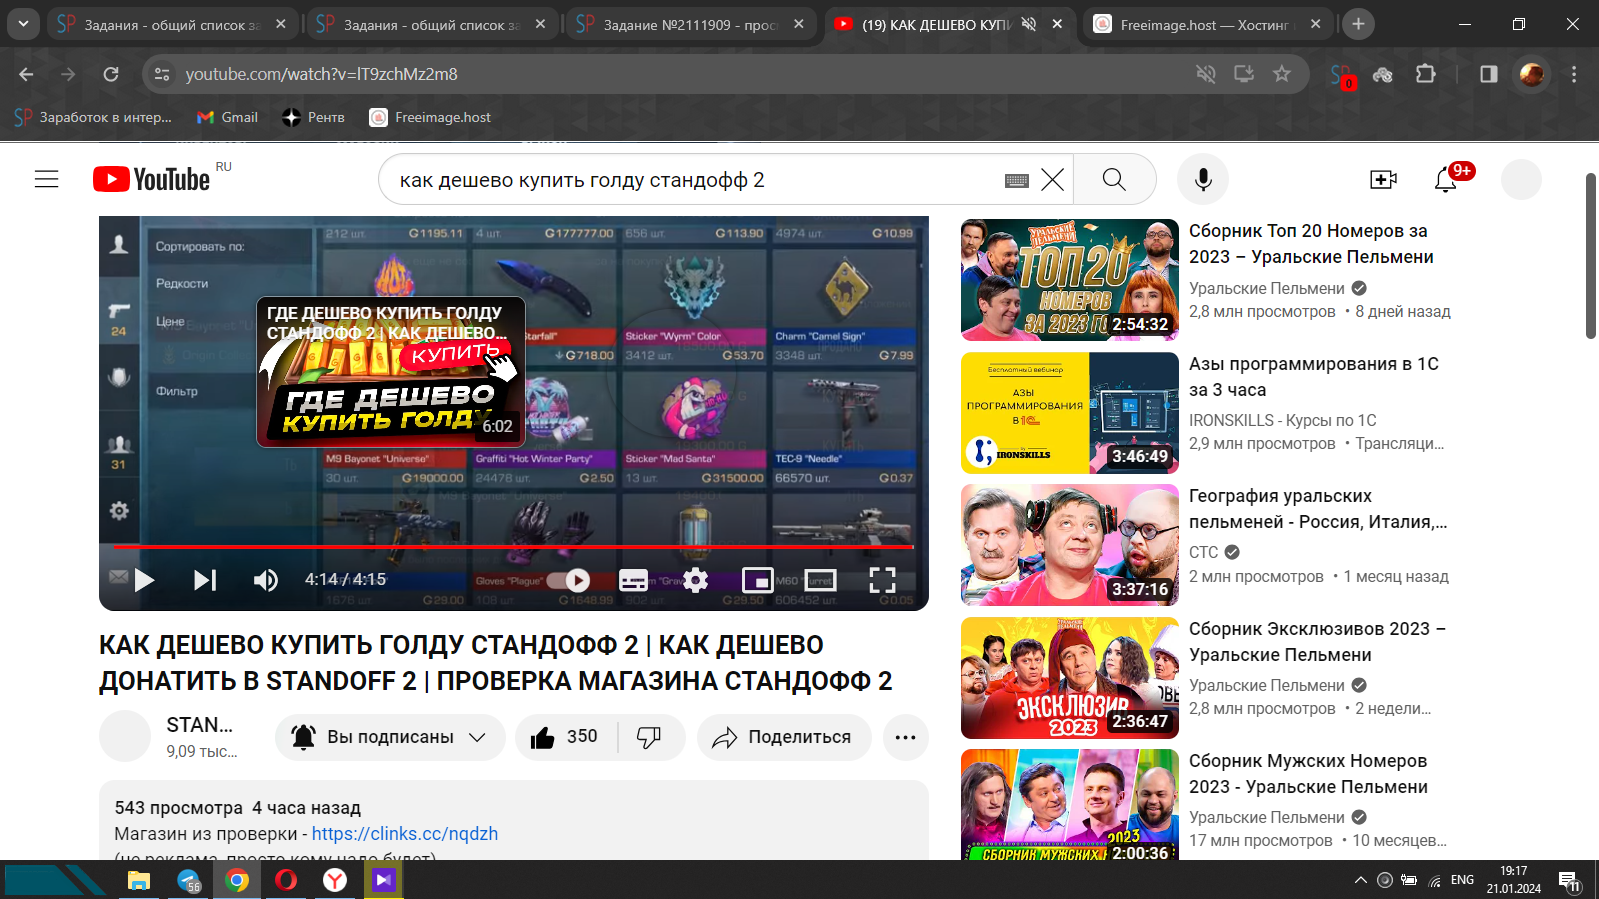Go back in browser history
This screenshot has width=1599, height=899.
point(26,74)
